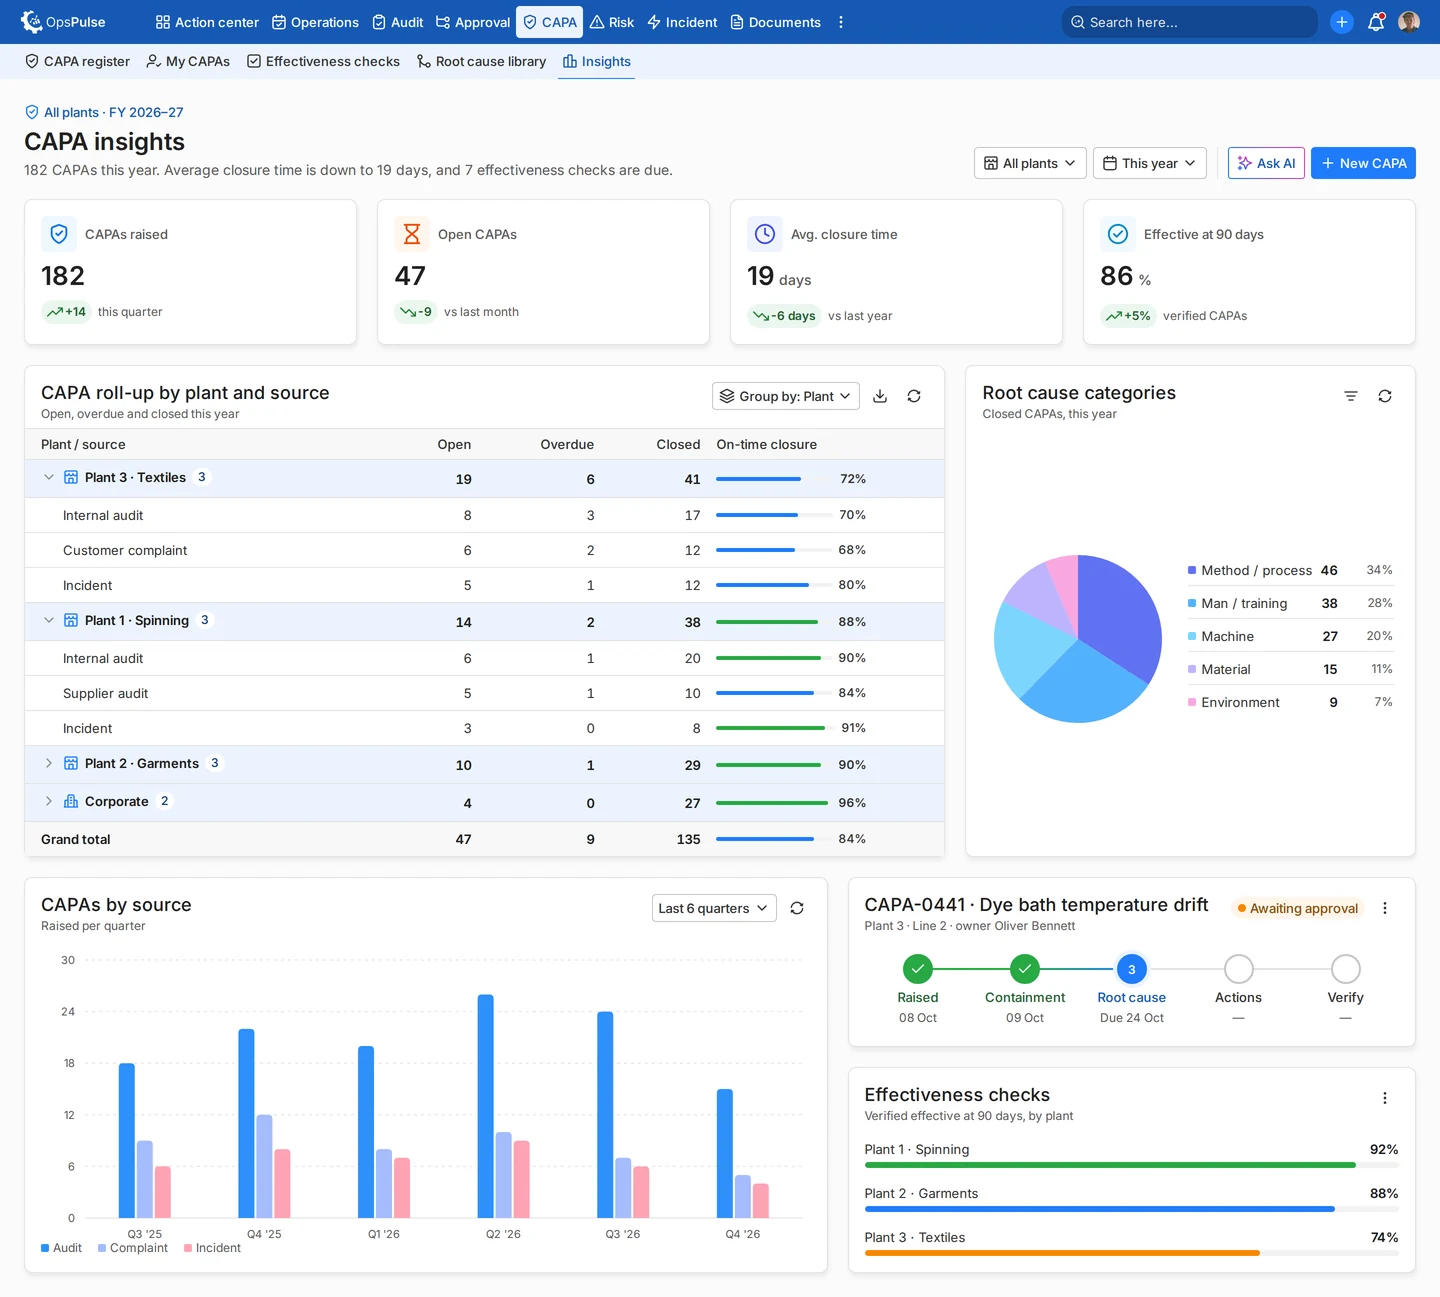The width and height of the screenshot is (1440, 1297).
Task: Switch to the Risk module tab
Action: coord(612,22)
